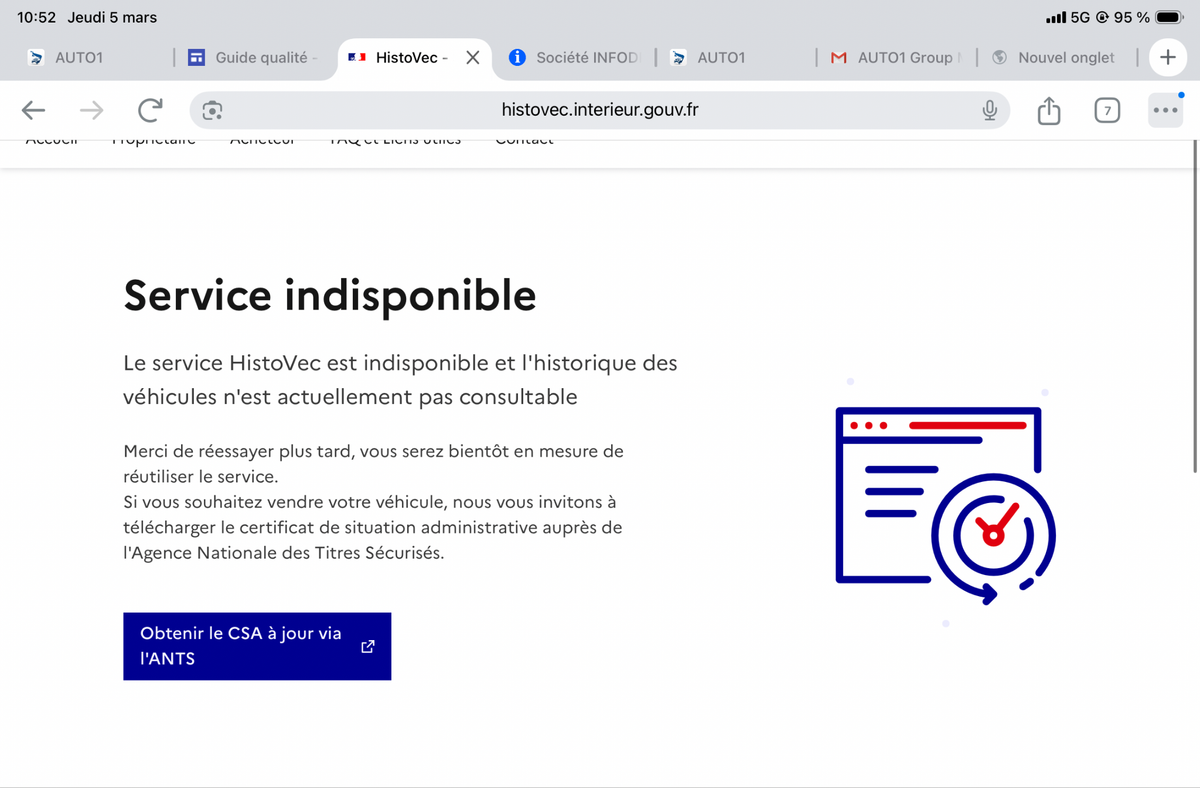Tap the battery indicator in status bar
The image size is (1200, 788).
pos(1169,17)
